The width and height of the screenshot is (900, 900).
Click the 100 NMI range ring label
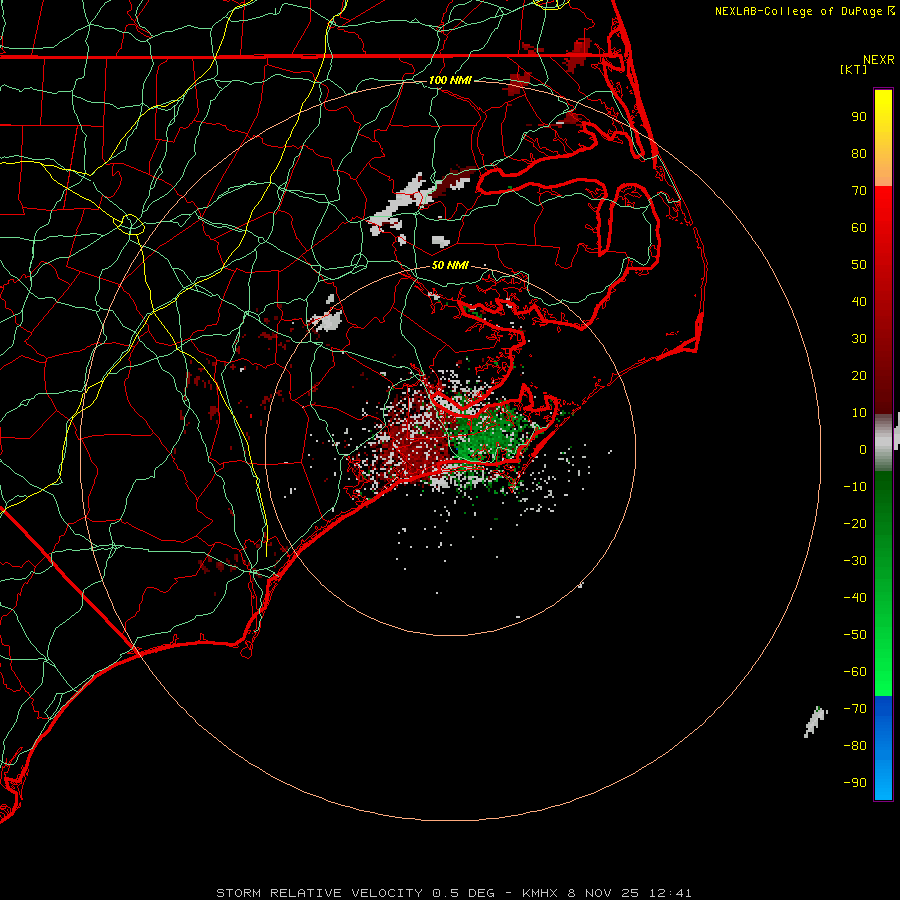(450, 80)
